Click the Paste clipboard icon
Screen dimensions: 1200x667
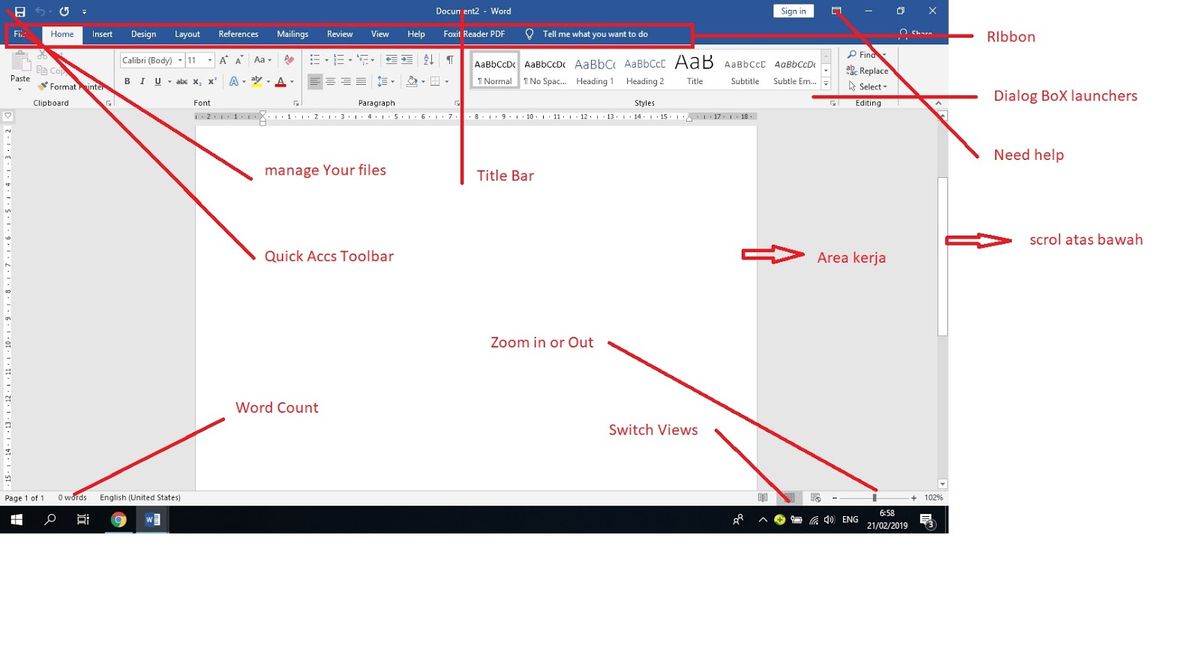20,62
